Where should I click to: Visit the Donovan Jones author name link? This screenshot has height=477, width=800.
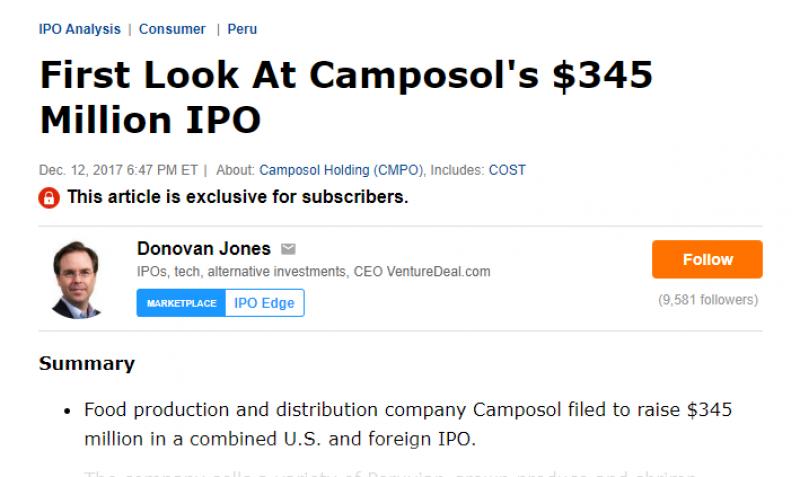203,248
